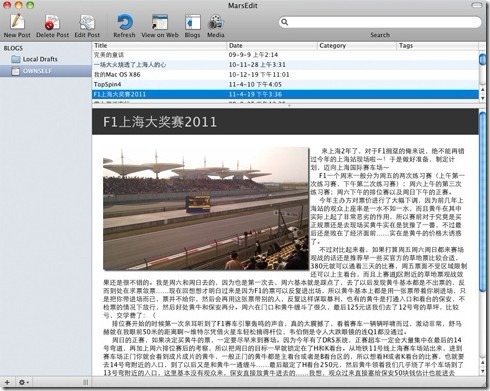490x391 pixels.
Task: Select the 我的Mac OS X86 post
Action: point(285,74)
